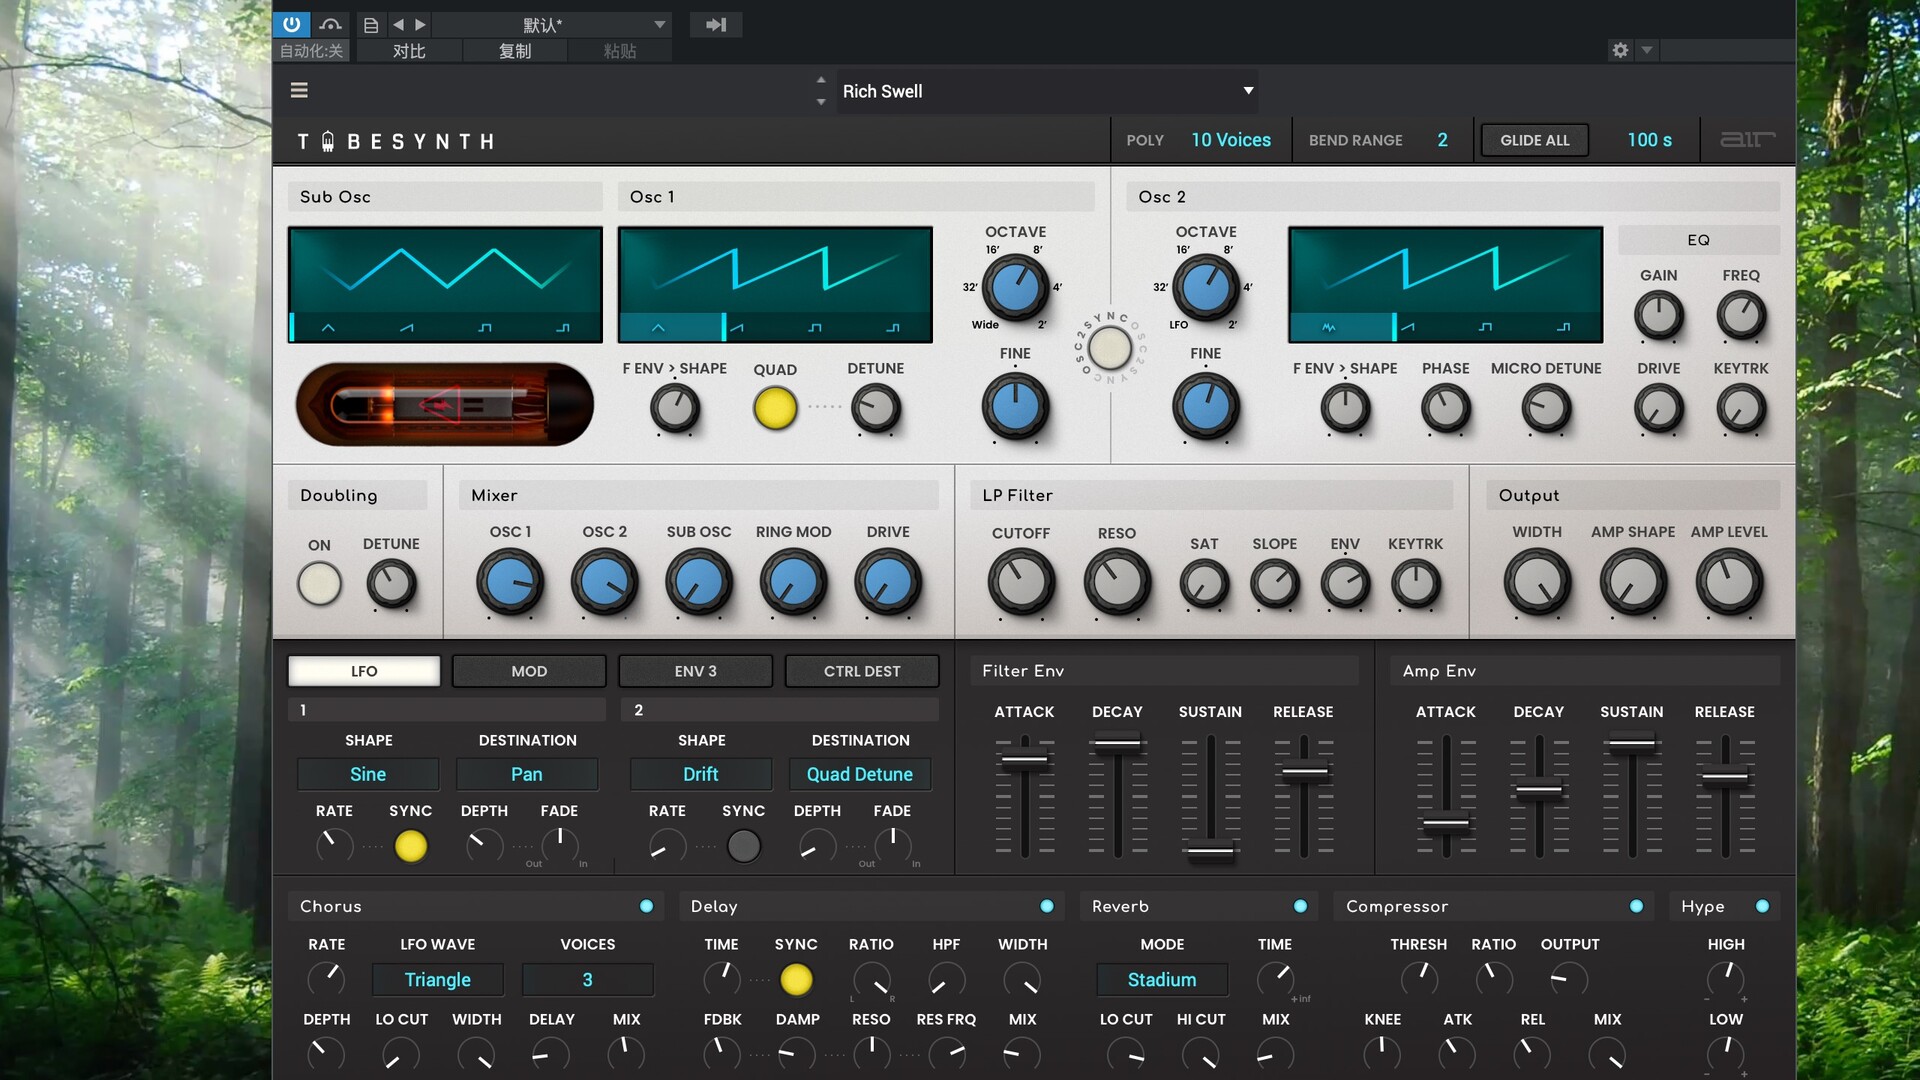Click the plugin power bypass icon
This screenshot has height=1080, width=1920.
point(291,24)
